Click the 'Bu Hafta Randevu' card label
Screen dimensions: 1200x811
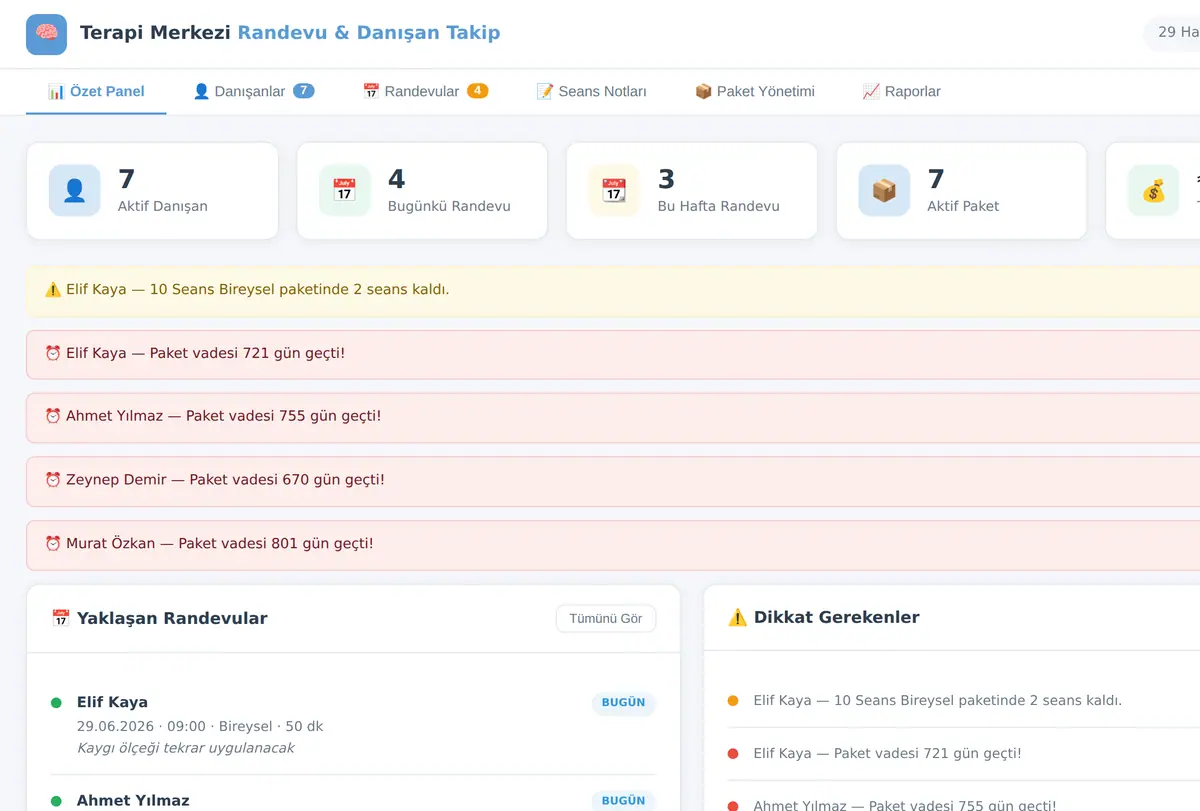[x=719, y=207]
